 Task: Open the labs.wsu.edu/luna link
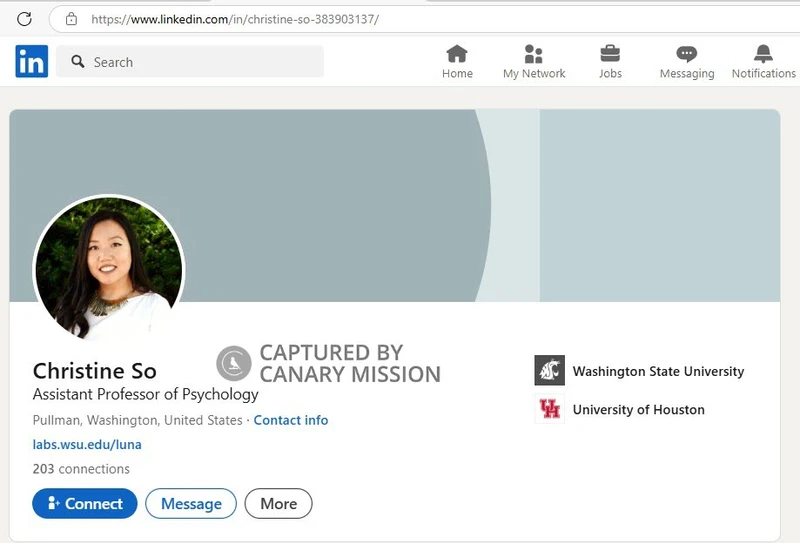(x=87, y=445)
